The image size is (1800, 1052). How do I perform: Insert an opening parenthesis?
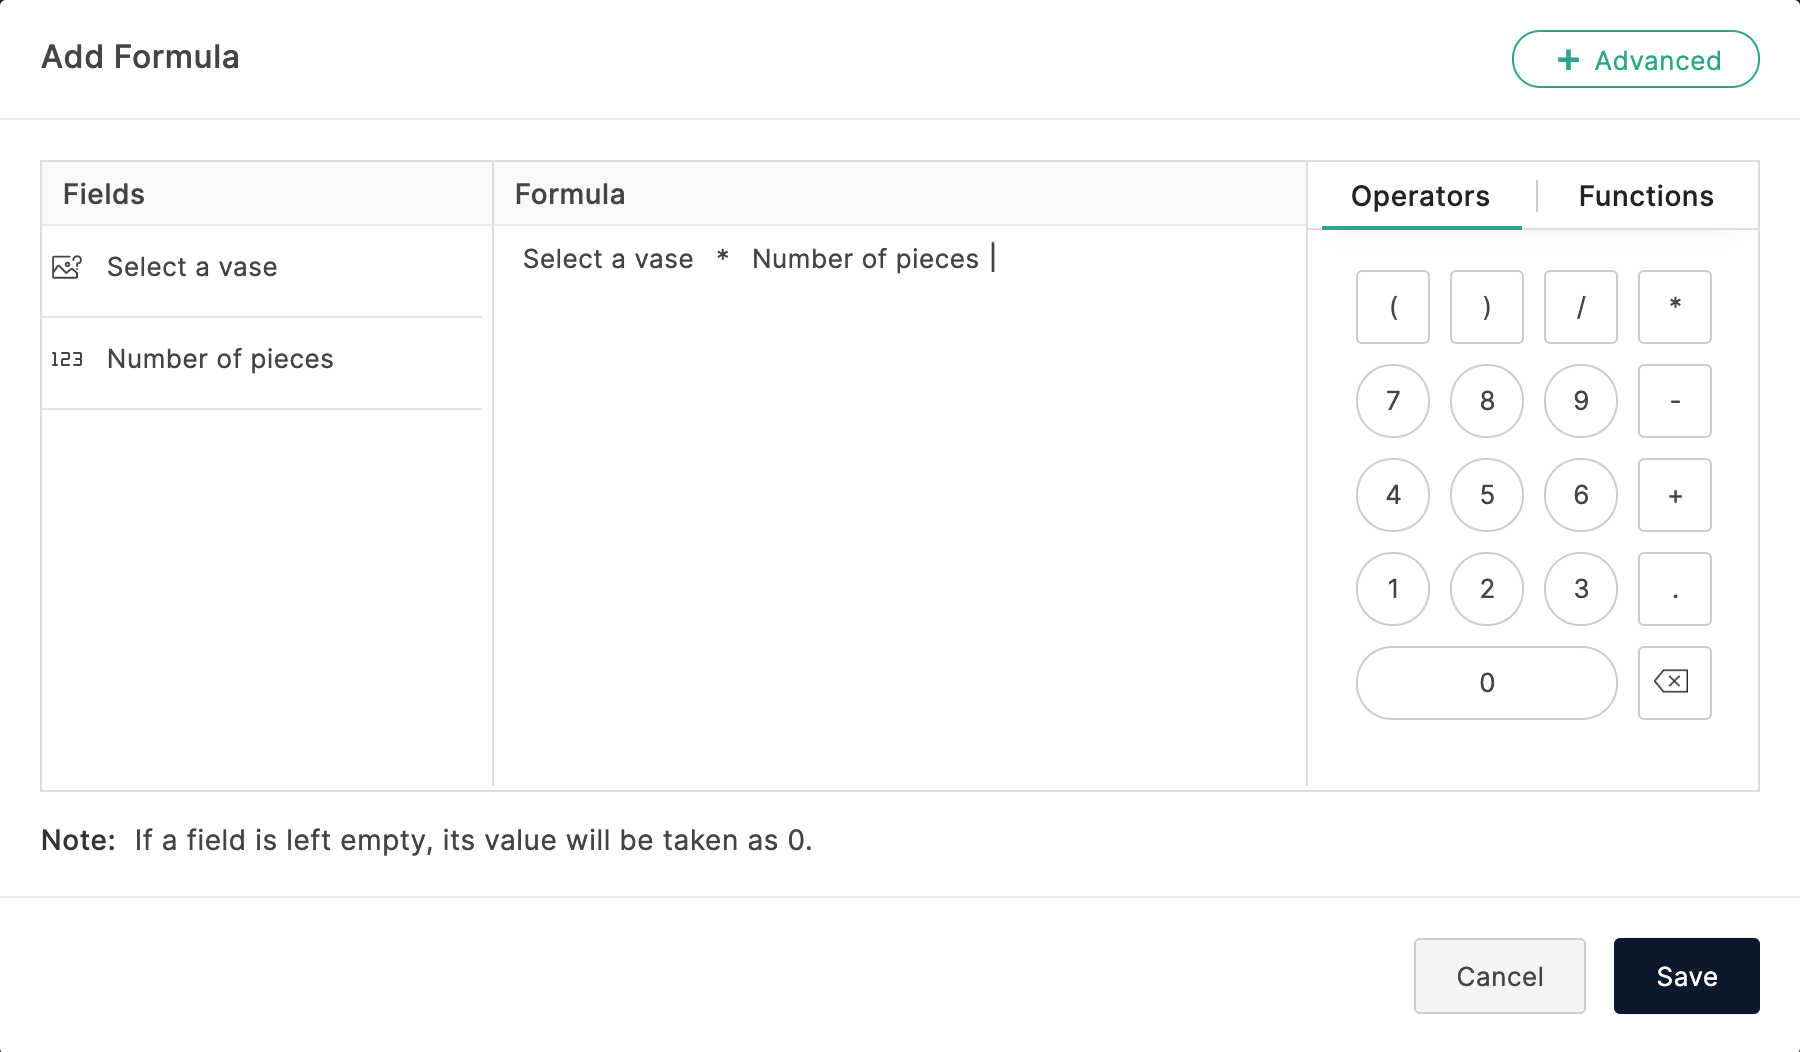1393,307
